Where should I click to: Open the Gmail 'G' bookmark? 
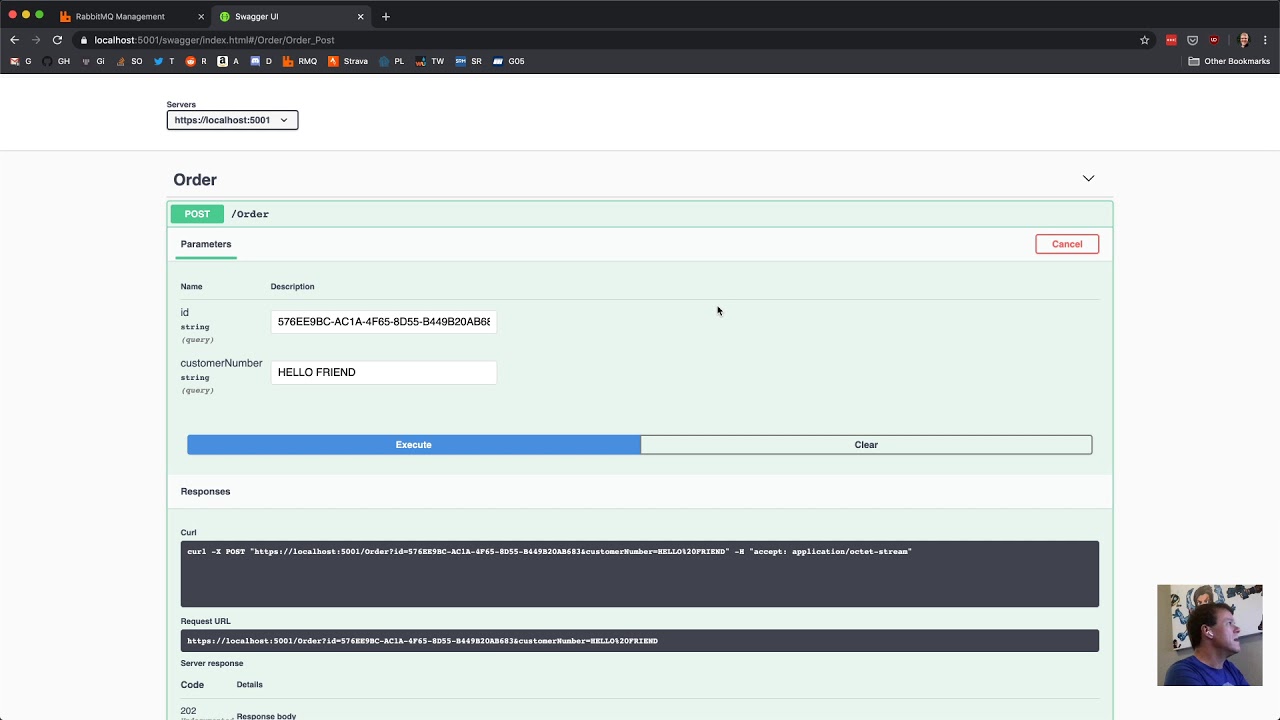(x=21, y=61)
